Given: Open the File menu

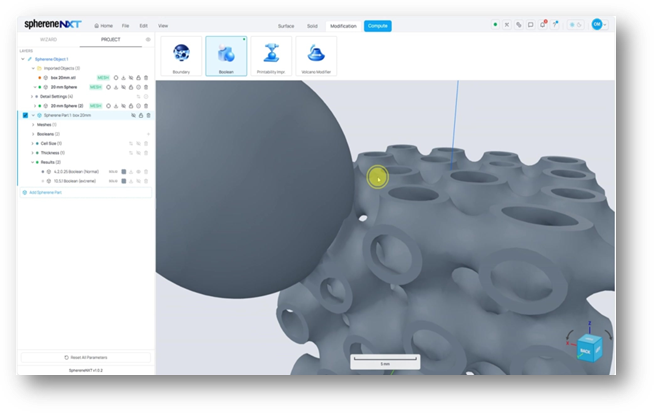Looking at the screenshot, I should (x=125, y=26).
